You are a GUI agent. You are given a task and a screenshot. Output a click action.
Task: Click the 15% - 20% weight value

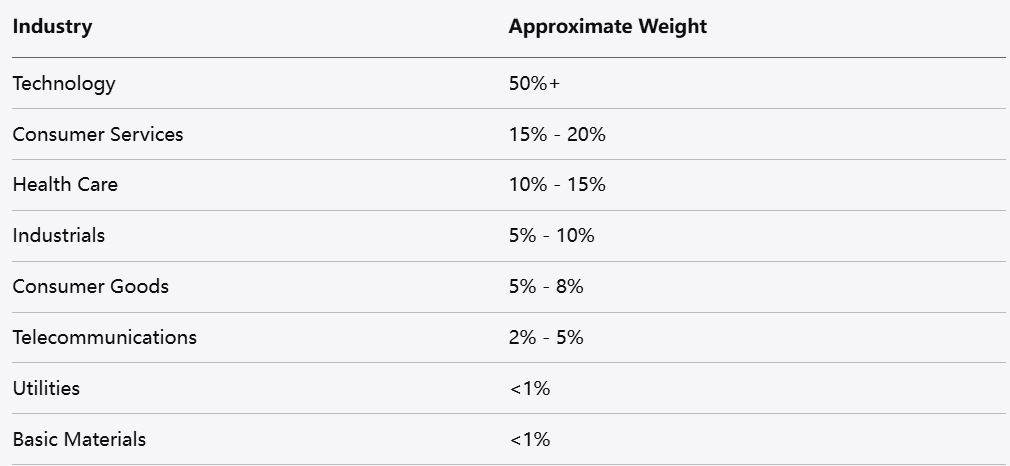click(557, 134)
